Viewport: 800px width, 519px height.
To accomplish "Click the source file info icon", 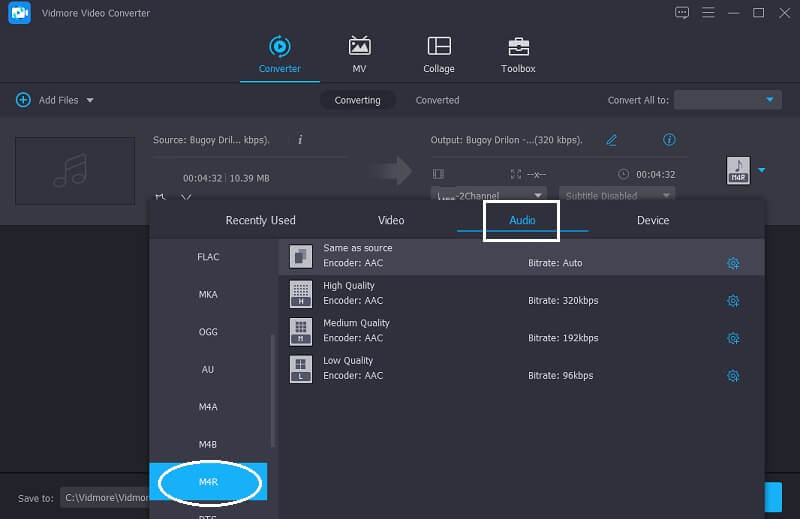I will [300, 140].
